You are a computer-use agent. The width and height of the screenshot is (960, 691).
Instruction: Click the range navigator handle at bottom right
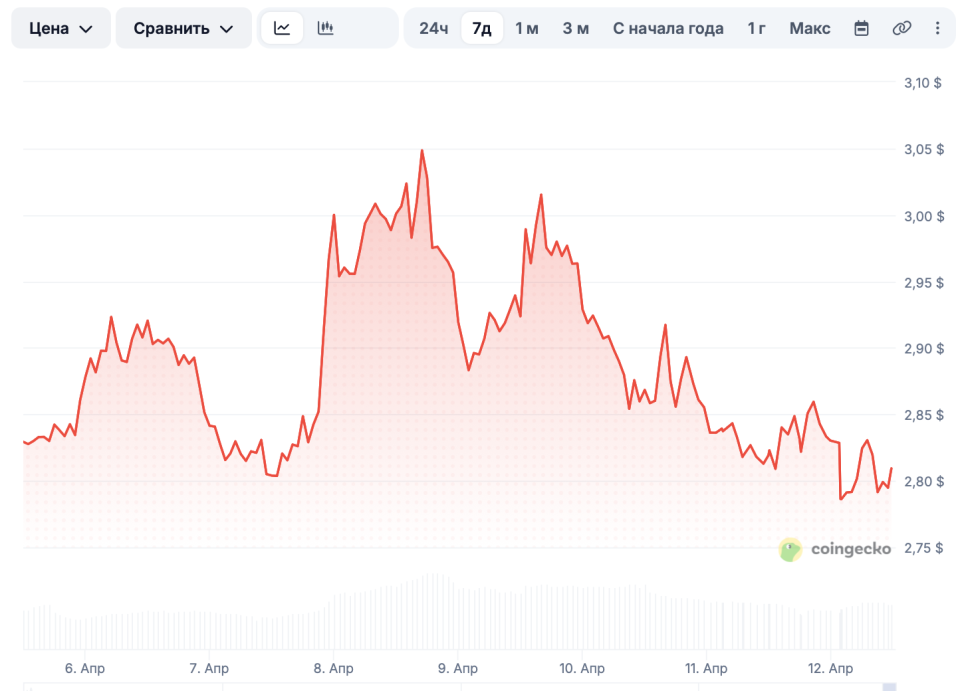pos(888,686)
